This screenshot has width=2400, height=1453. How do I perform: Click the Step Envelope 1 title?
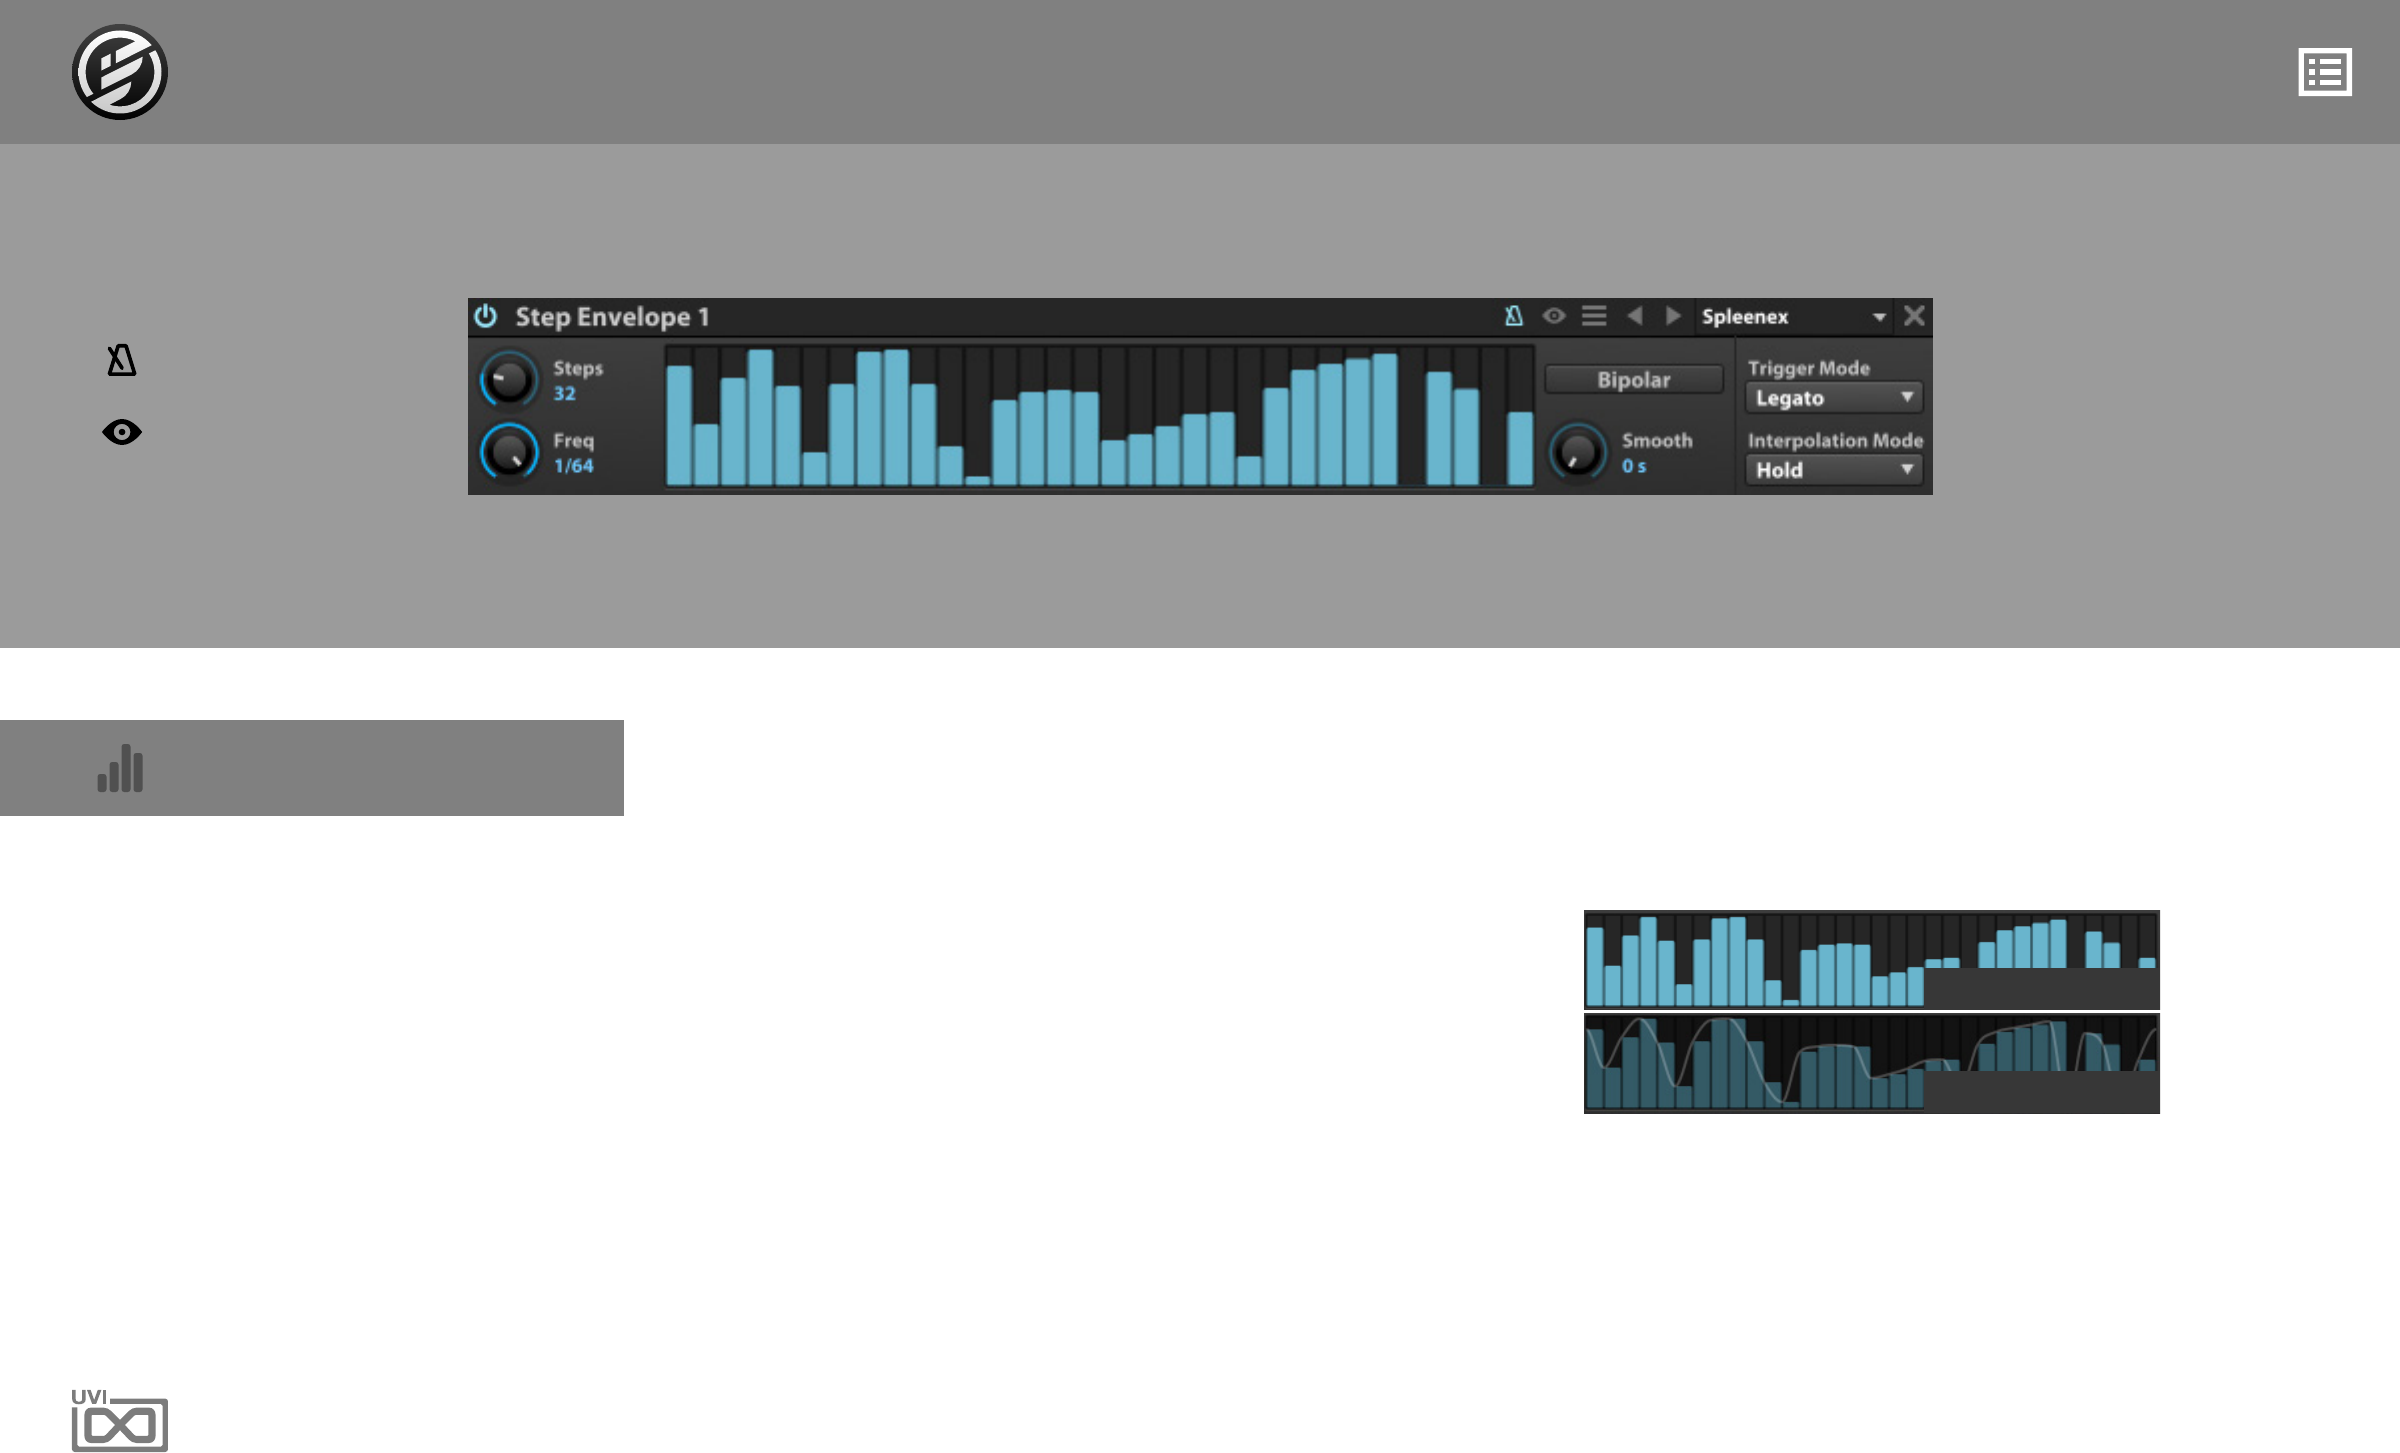[x=612, y=317]
